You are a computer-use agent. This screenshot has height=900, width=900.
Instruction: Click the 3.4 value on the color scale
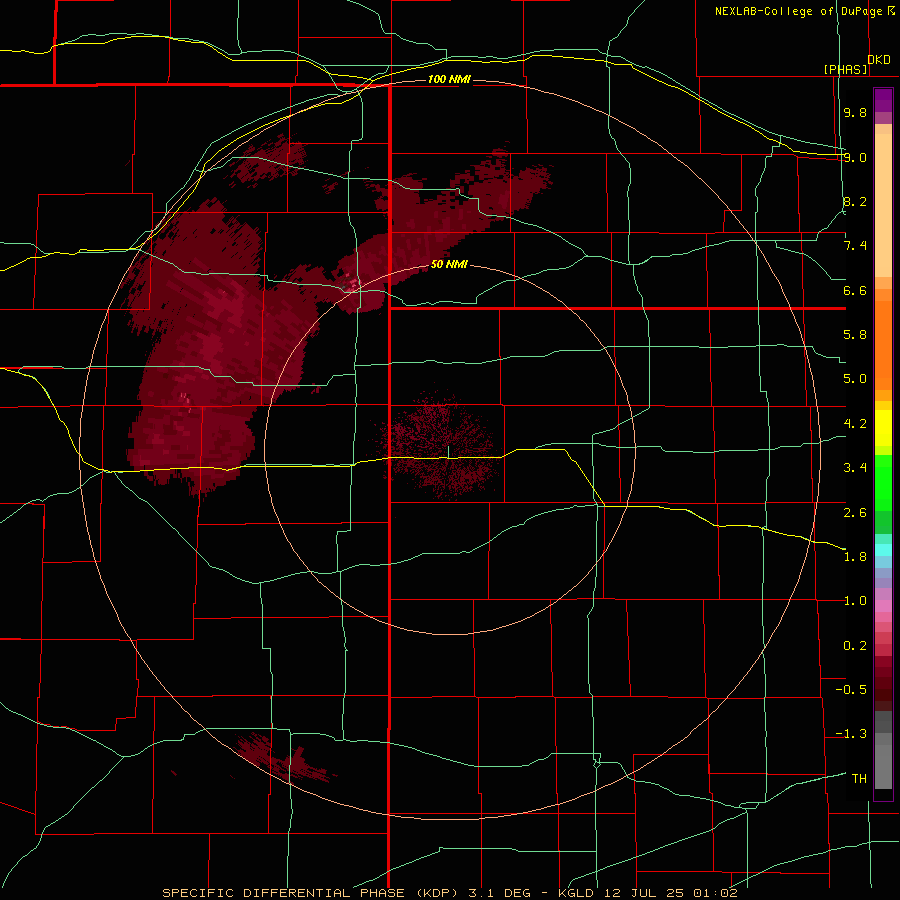[x=855, y=468]
